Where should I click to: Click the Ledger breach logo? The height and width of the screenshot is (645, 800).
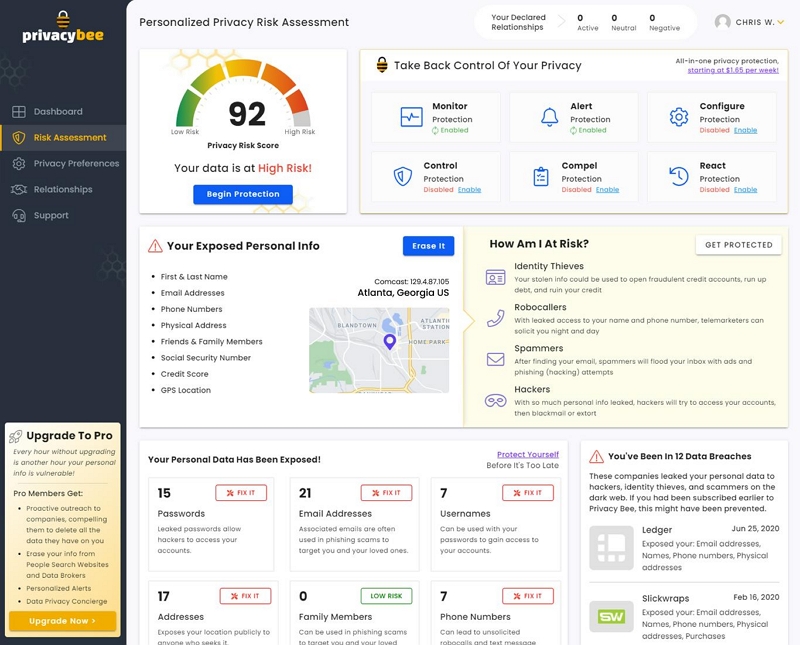pyautogui.click(x=611, y=548)
